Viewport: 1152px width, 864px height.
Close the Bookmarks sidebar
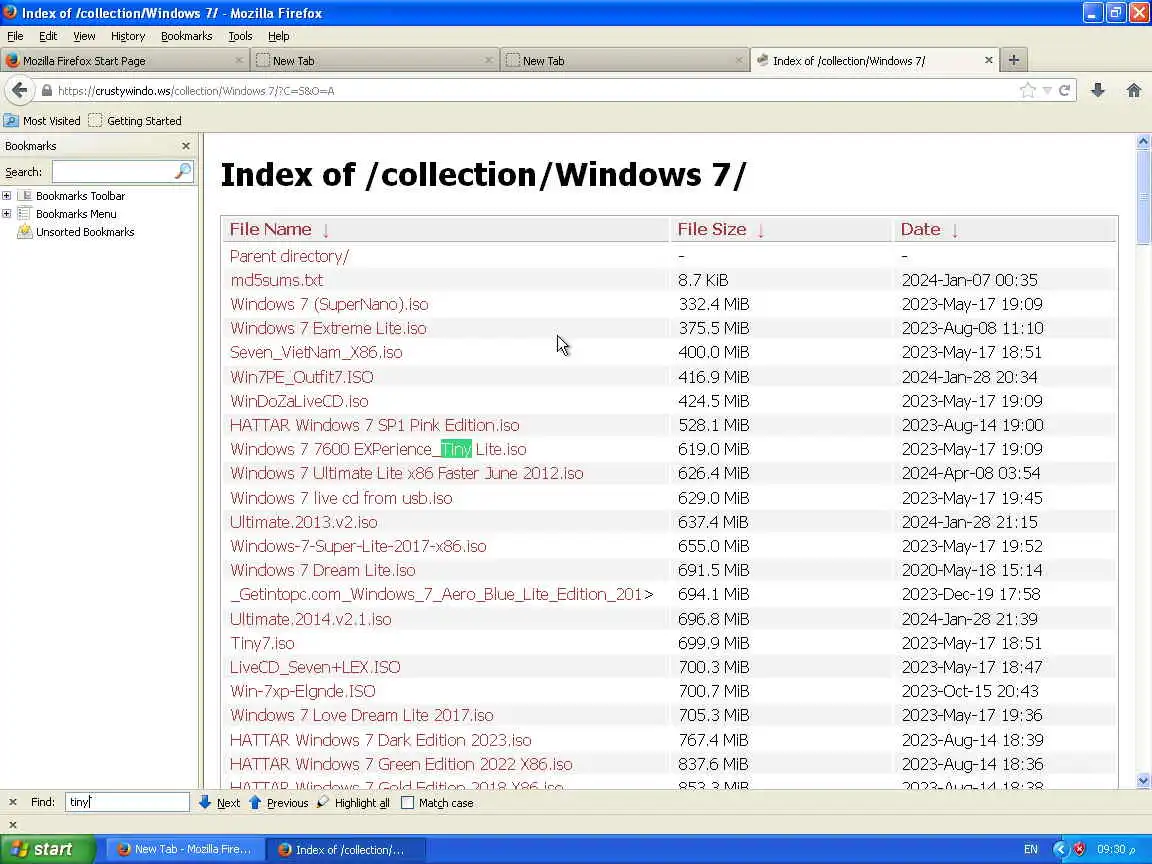coord(186,145)
